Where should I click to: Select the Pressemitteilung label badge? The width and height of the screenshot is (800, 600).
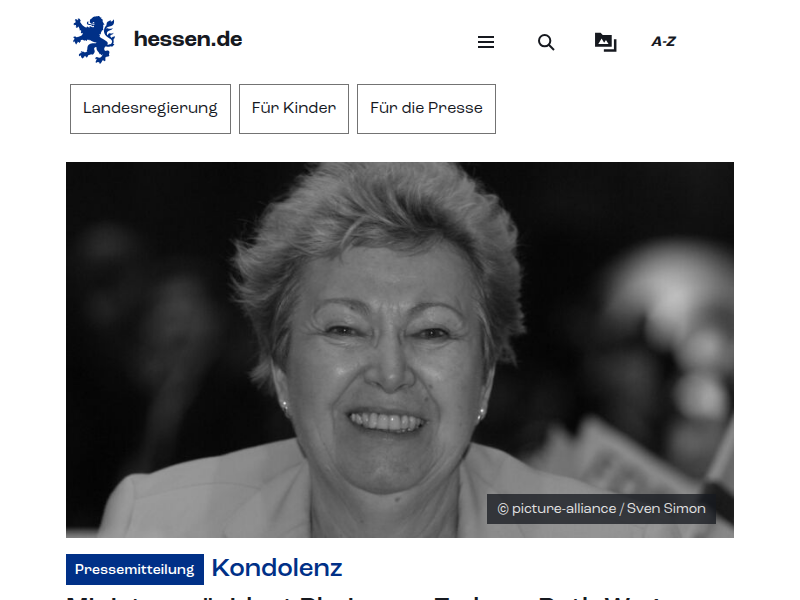click(x=135, y=569)
